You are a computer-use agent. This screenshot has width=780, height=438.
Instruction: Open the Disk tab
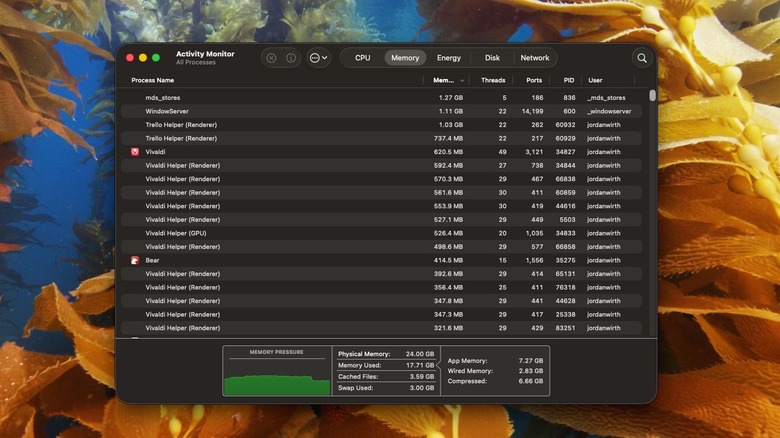pos(492,58)
